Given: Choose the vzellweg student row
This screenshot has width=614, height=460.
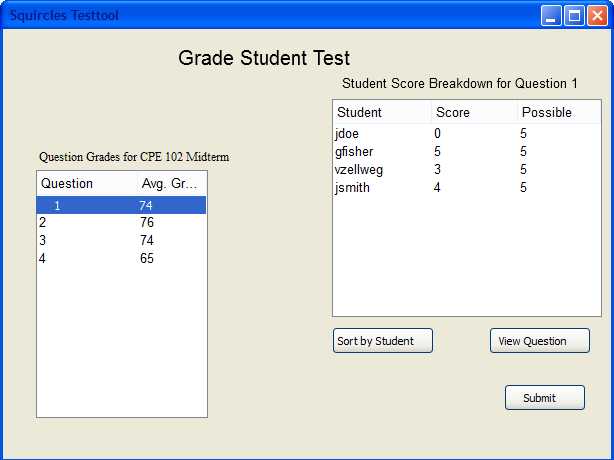Looking at the screenshot, I should pos(466,170).
